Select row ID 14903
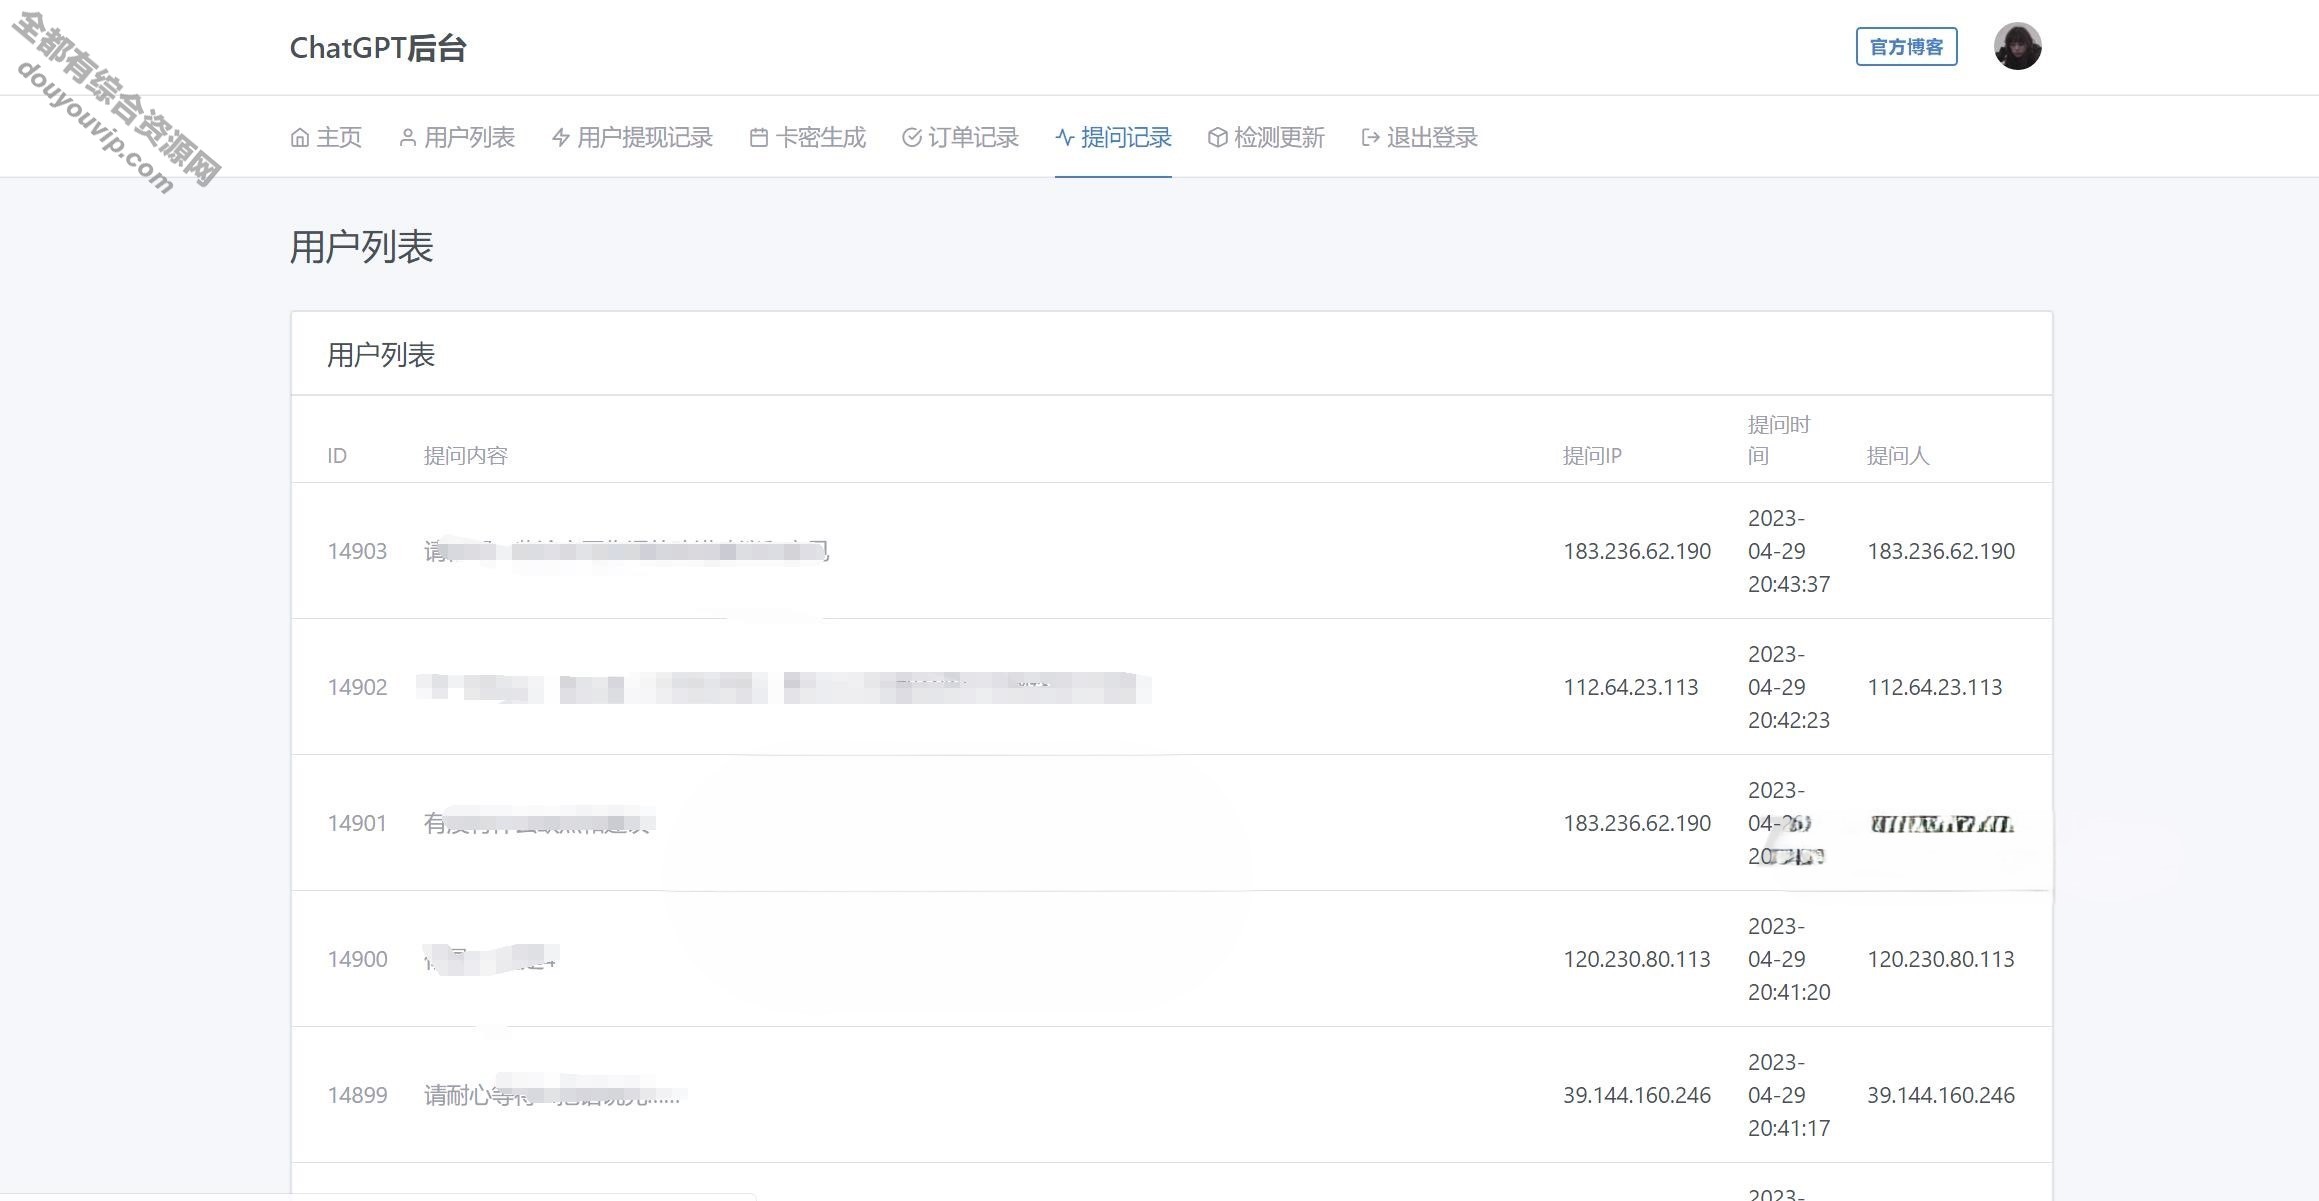2319x1201 pixels. tap(357, 551)
